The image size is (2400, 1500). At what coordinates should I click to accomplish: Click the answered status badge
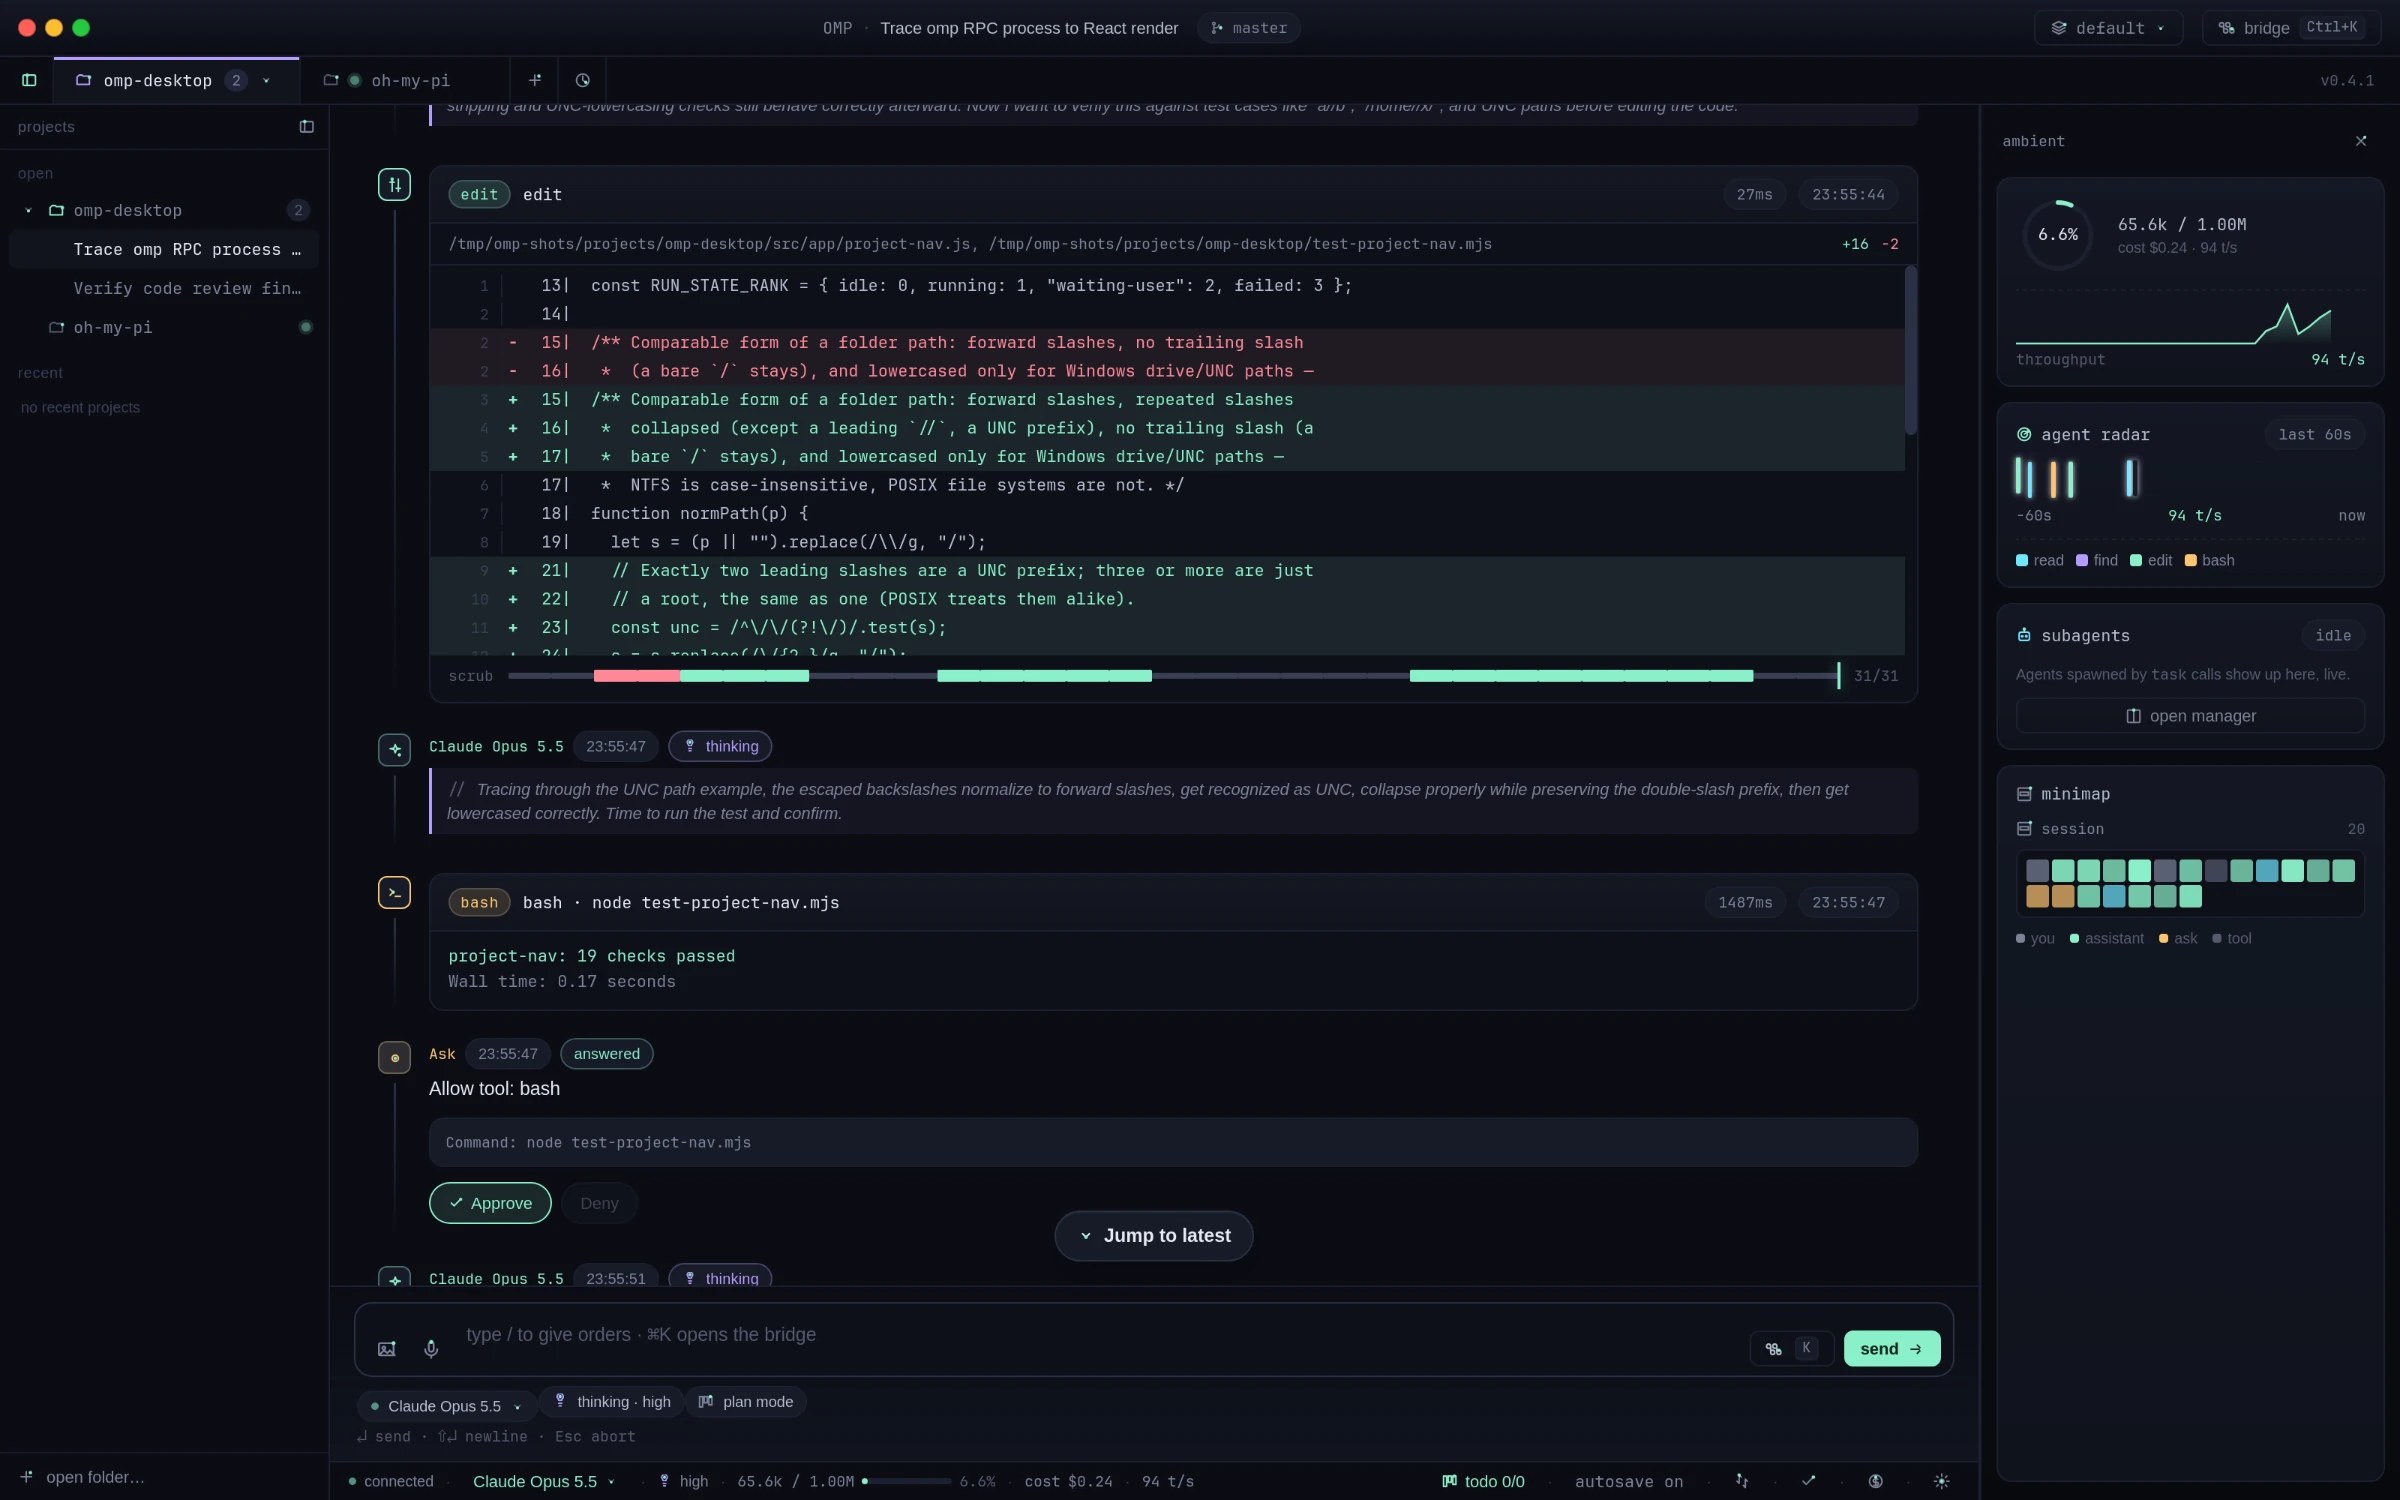(606, 1053)
